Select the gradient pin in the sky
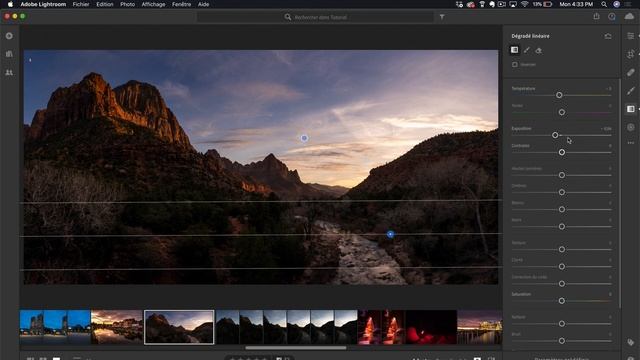 [x=304, y=138]
